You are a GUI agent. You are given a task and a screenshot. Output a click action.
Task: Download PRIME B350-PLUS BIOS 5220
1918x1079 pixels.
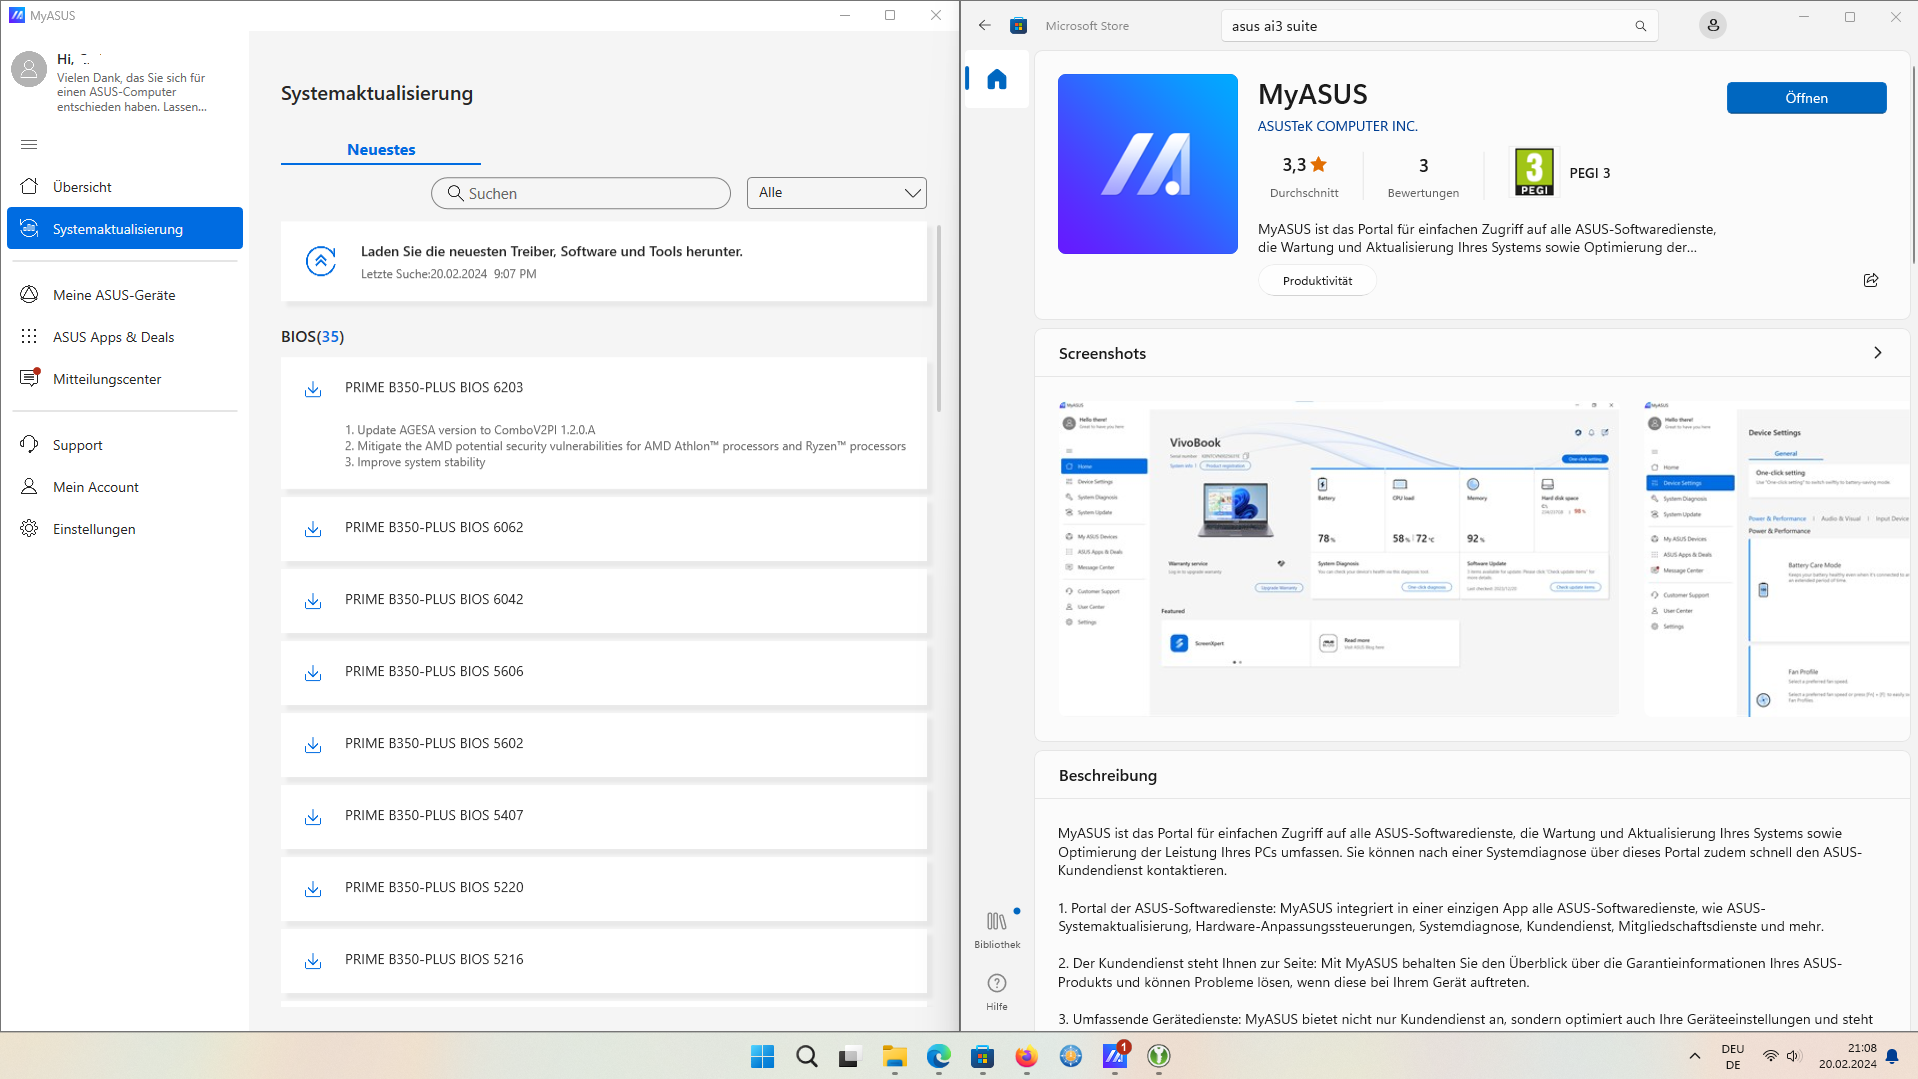(x=313, y=889)
